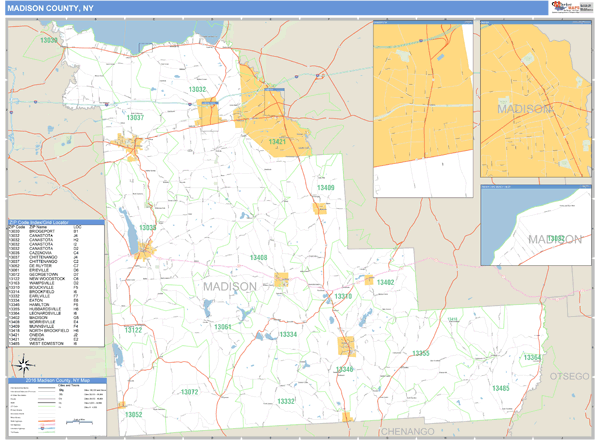The image size is (600, 440).
Task: Click the Madison County, NY title bar
Action: [x=60, y=8]
